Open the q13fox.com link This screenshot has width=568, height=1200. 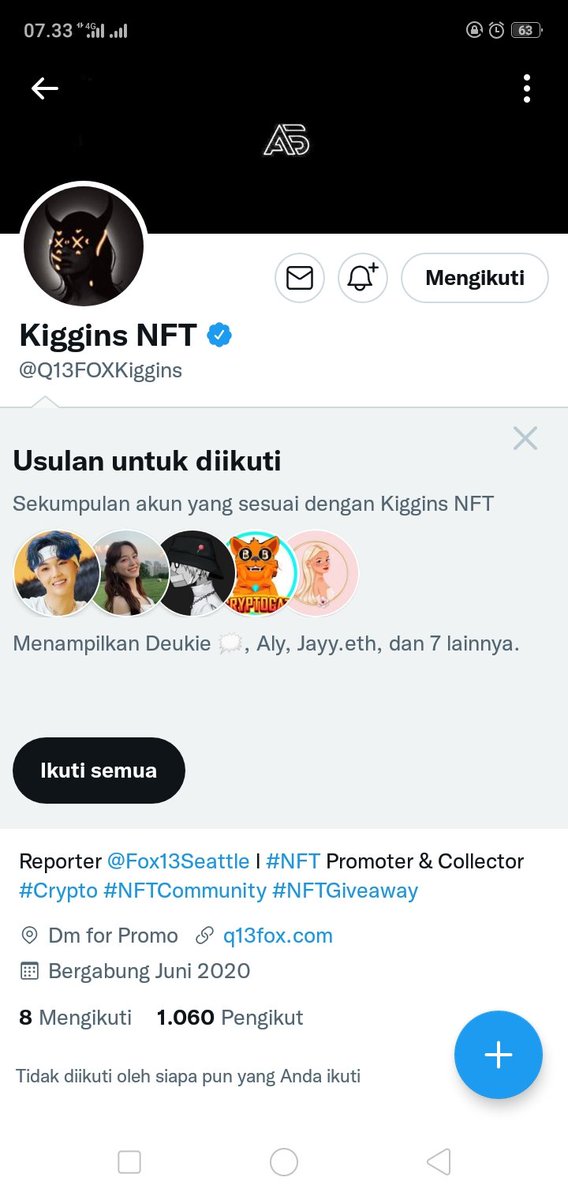tap(278, 936)
